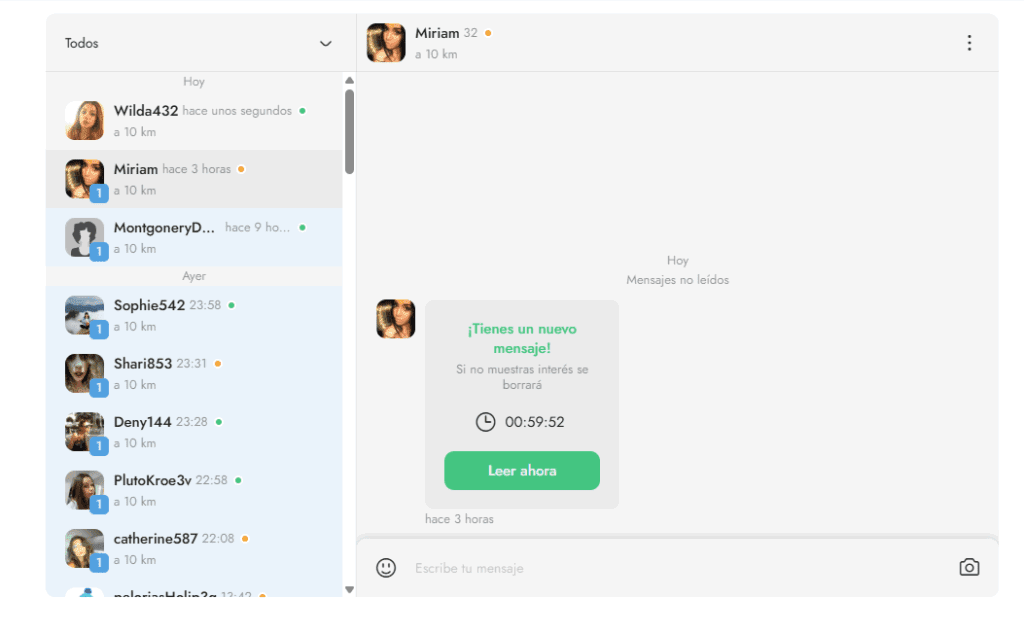Click the clock icon beside countdown timer
This screenshot has width=1024, height=633.
485,422
